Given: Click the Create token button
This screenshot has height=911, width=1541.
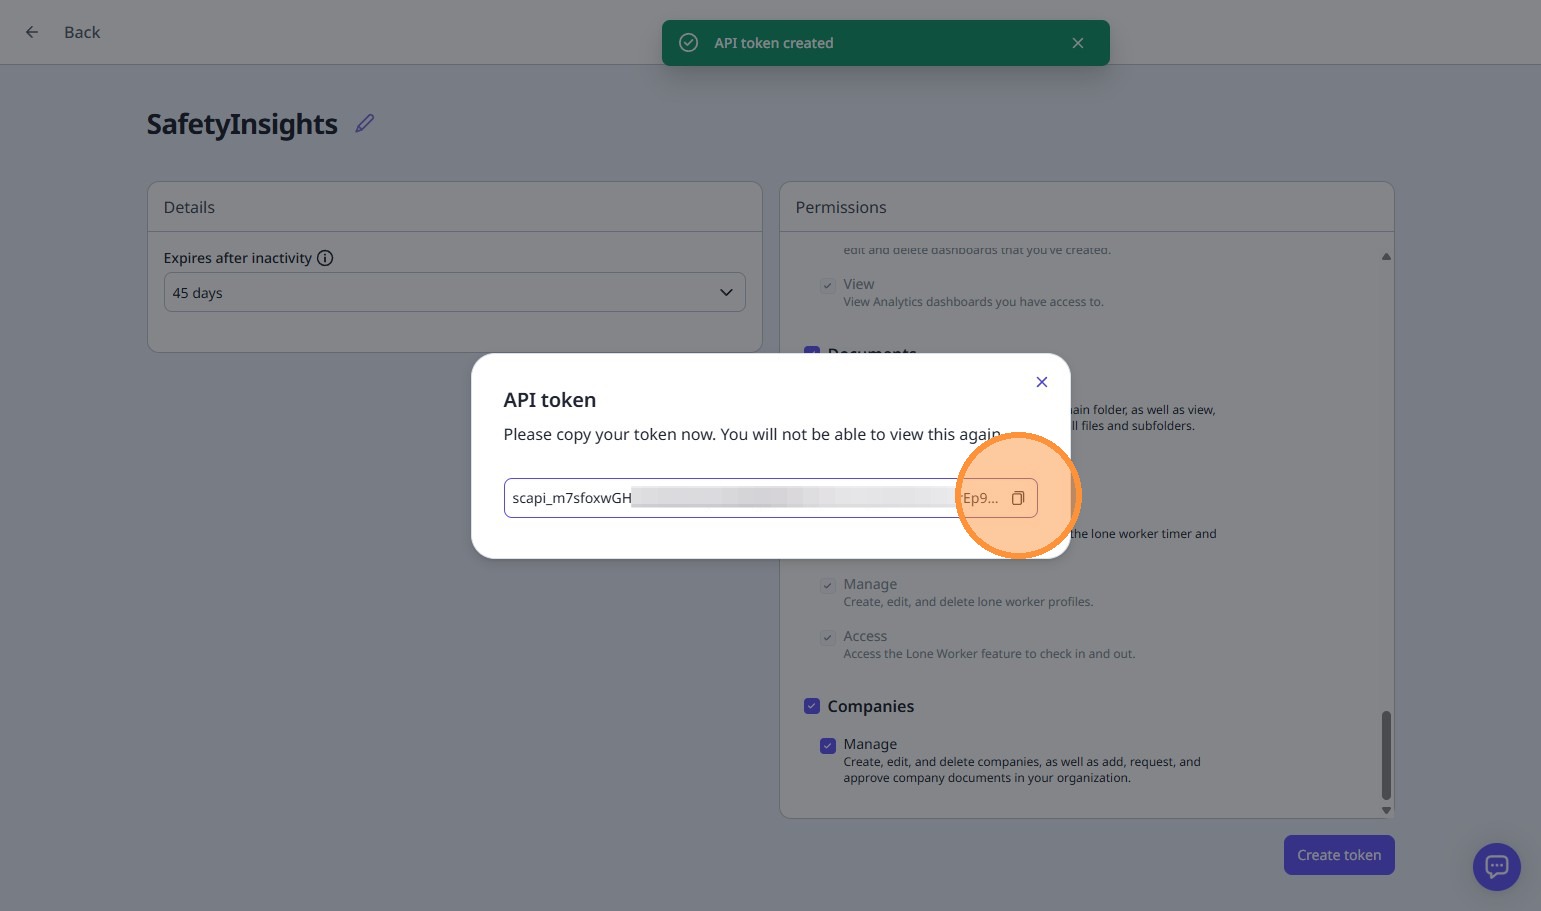Looking at the screenshot, I should (1339, 855).
